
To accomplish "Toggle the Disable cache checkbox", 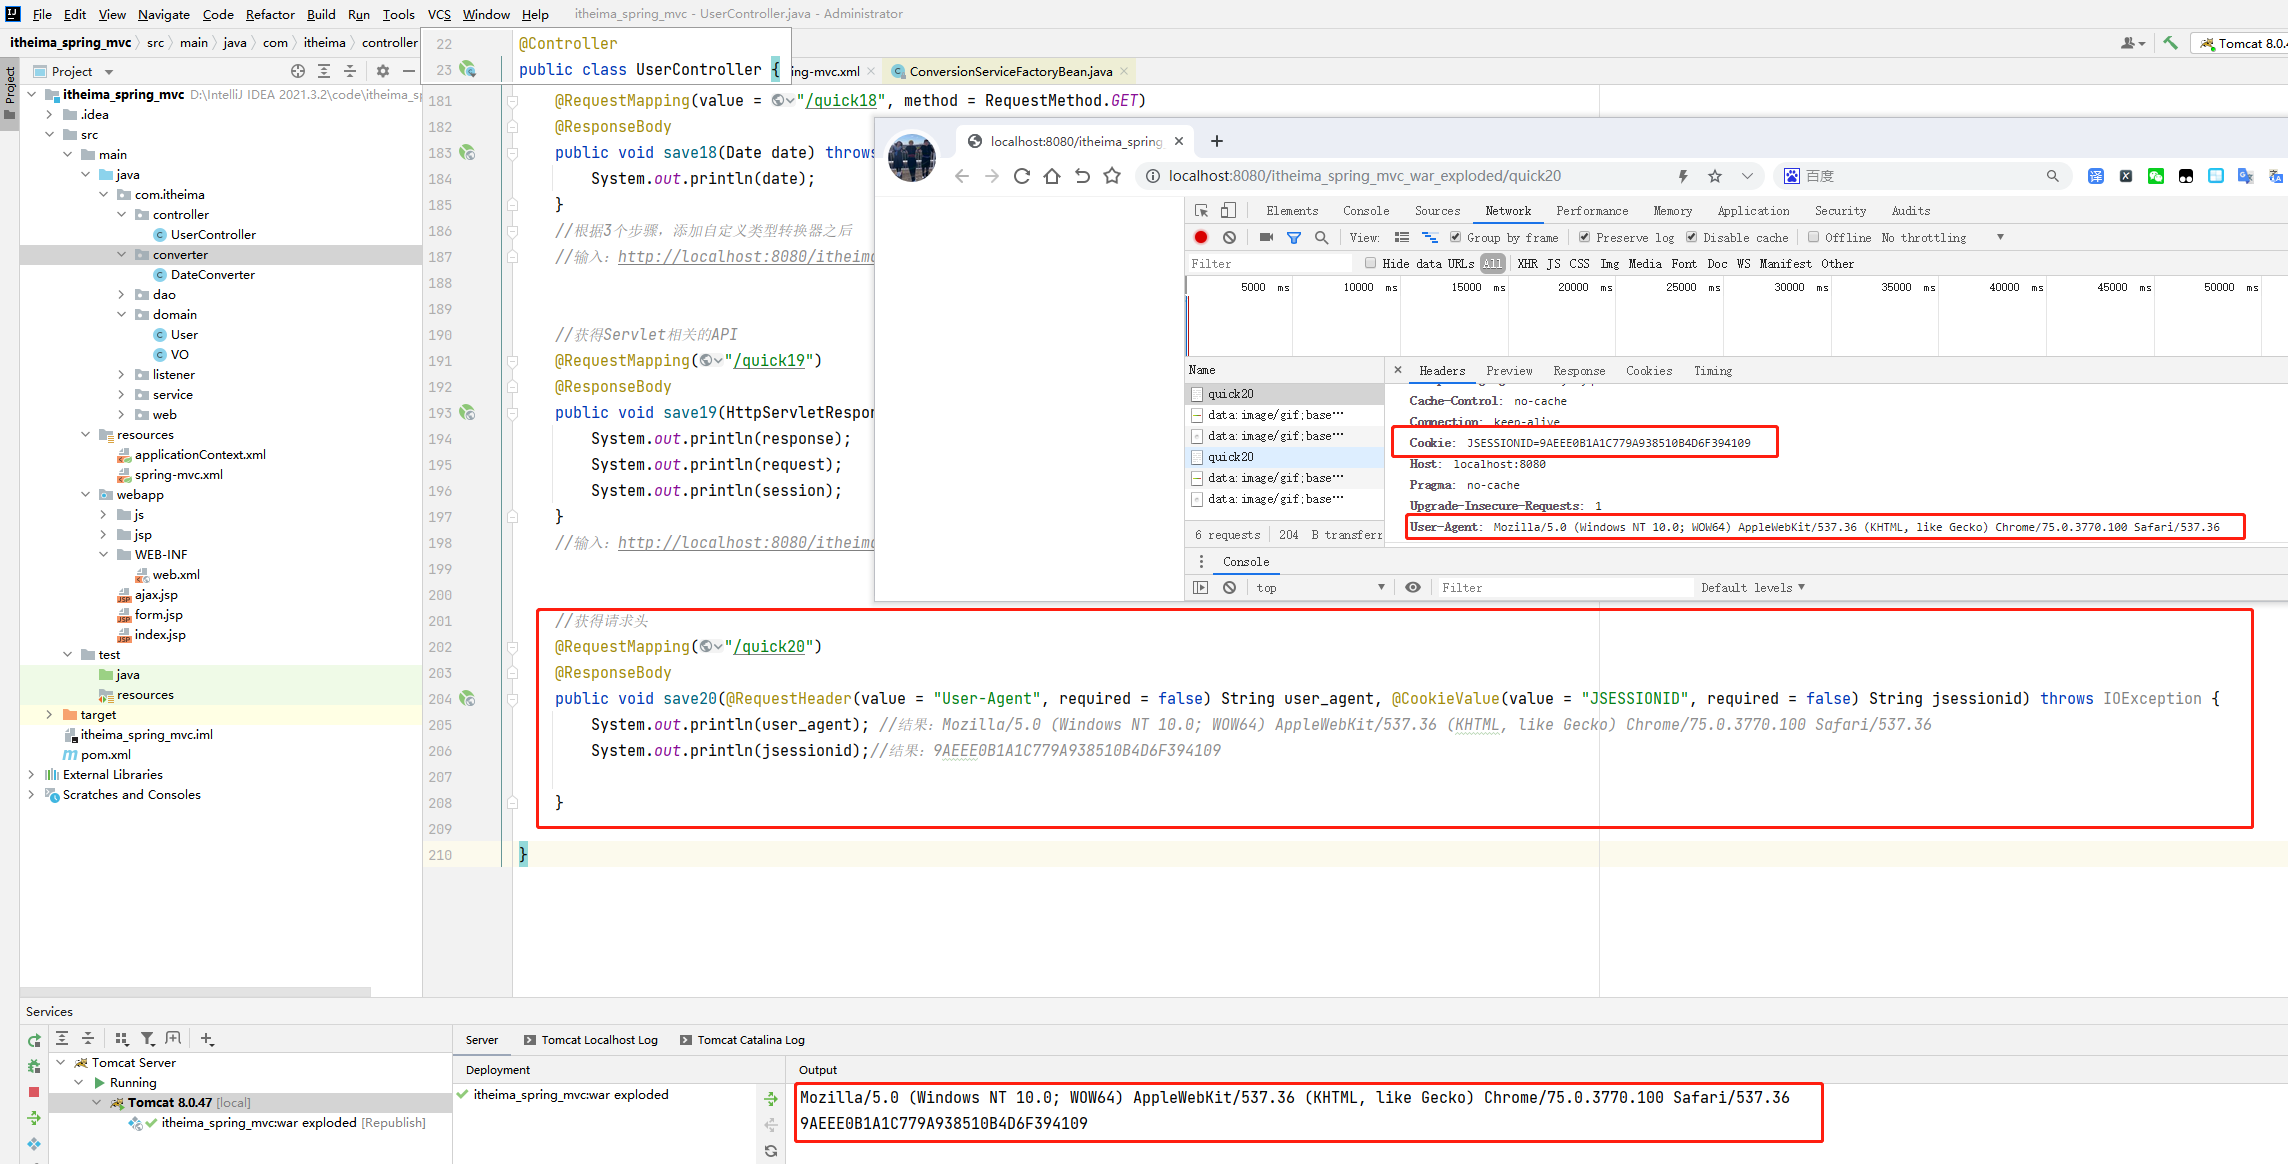I will 1692,237.
